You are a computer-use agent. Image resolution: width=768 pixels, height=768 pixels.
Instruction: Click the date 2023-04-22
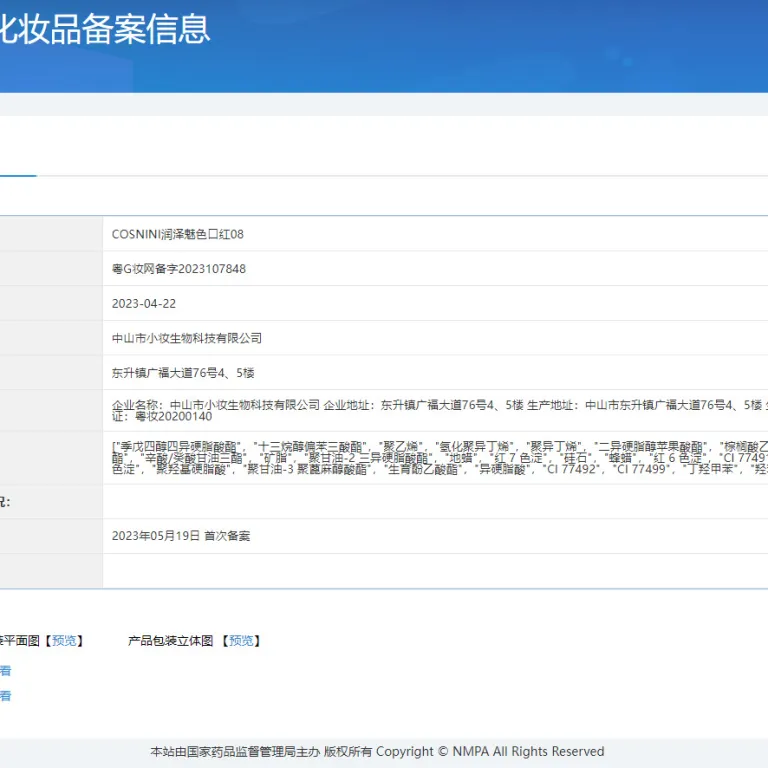144,304
